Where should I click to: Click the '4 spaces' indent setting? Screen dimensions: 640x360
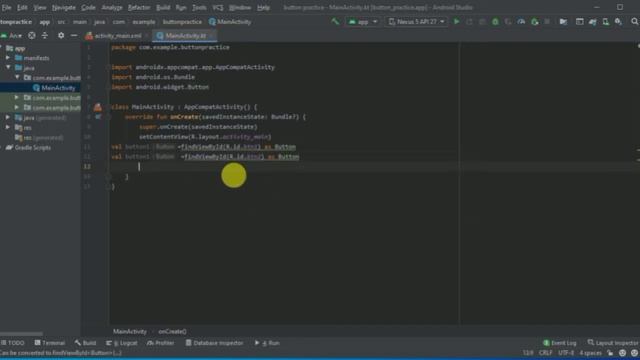[591, 353]
